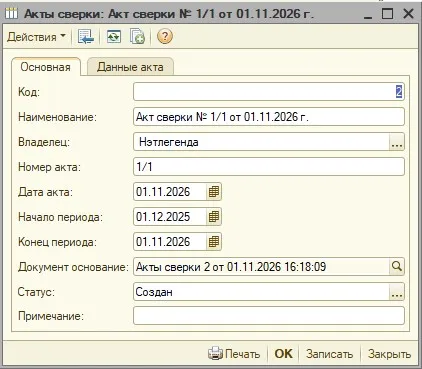Close the window with the X button
The width and height of the screenshot is (422, 369).
click(408, 14)
